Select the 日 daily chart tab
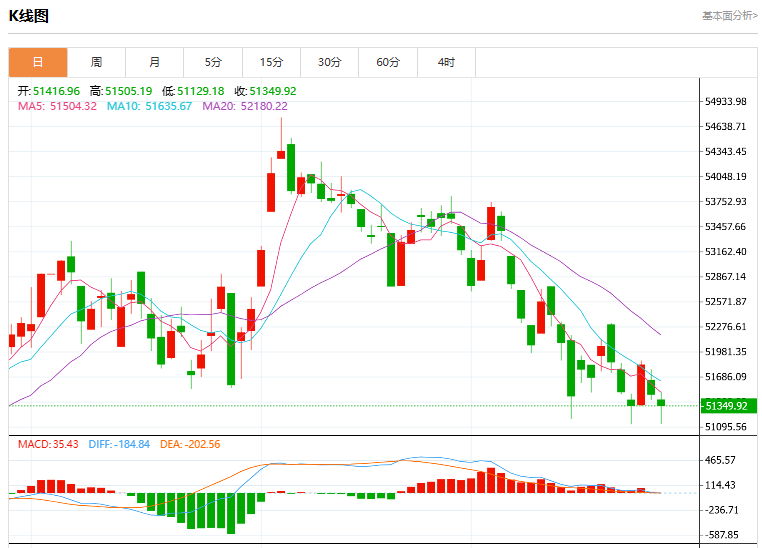This screenshot has height=548, width=762. point(38,62)
